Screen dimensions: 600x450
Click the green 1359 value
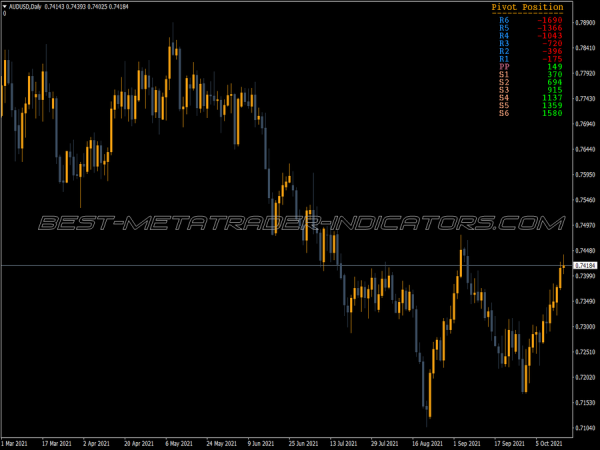[553, 105]
